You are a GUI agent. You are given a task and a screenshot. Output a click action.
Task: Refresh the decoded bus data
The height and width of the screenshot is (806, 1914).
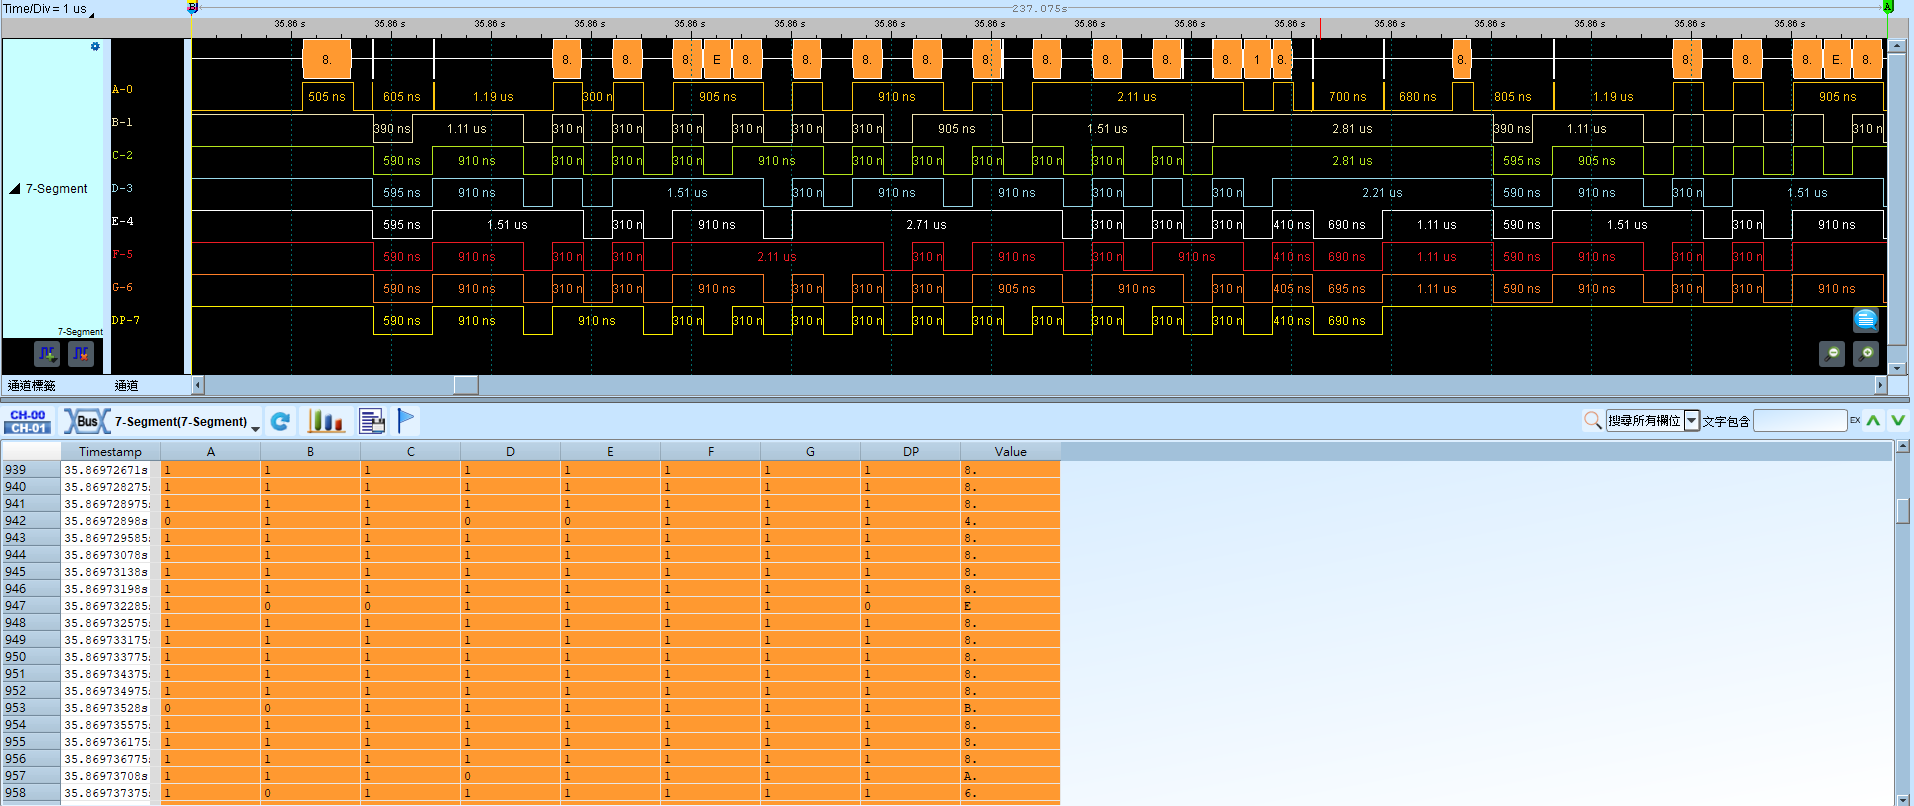coord(281,421)
